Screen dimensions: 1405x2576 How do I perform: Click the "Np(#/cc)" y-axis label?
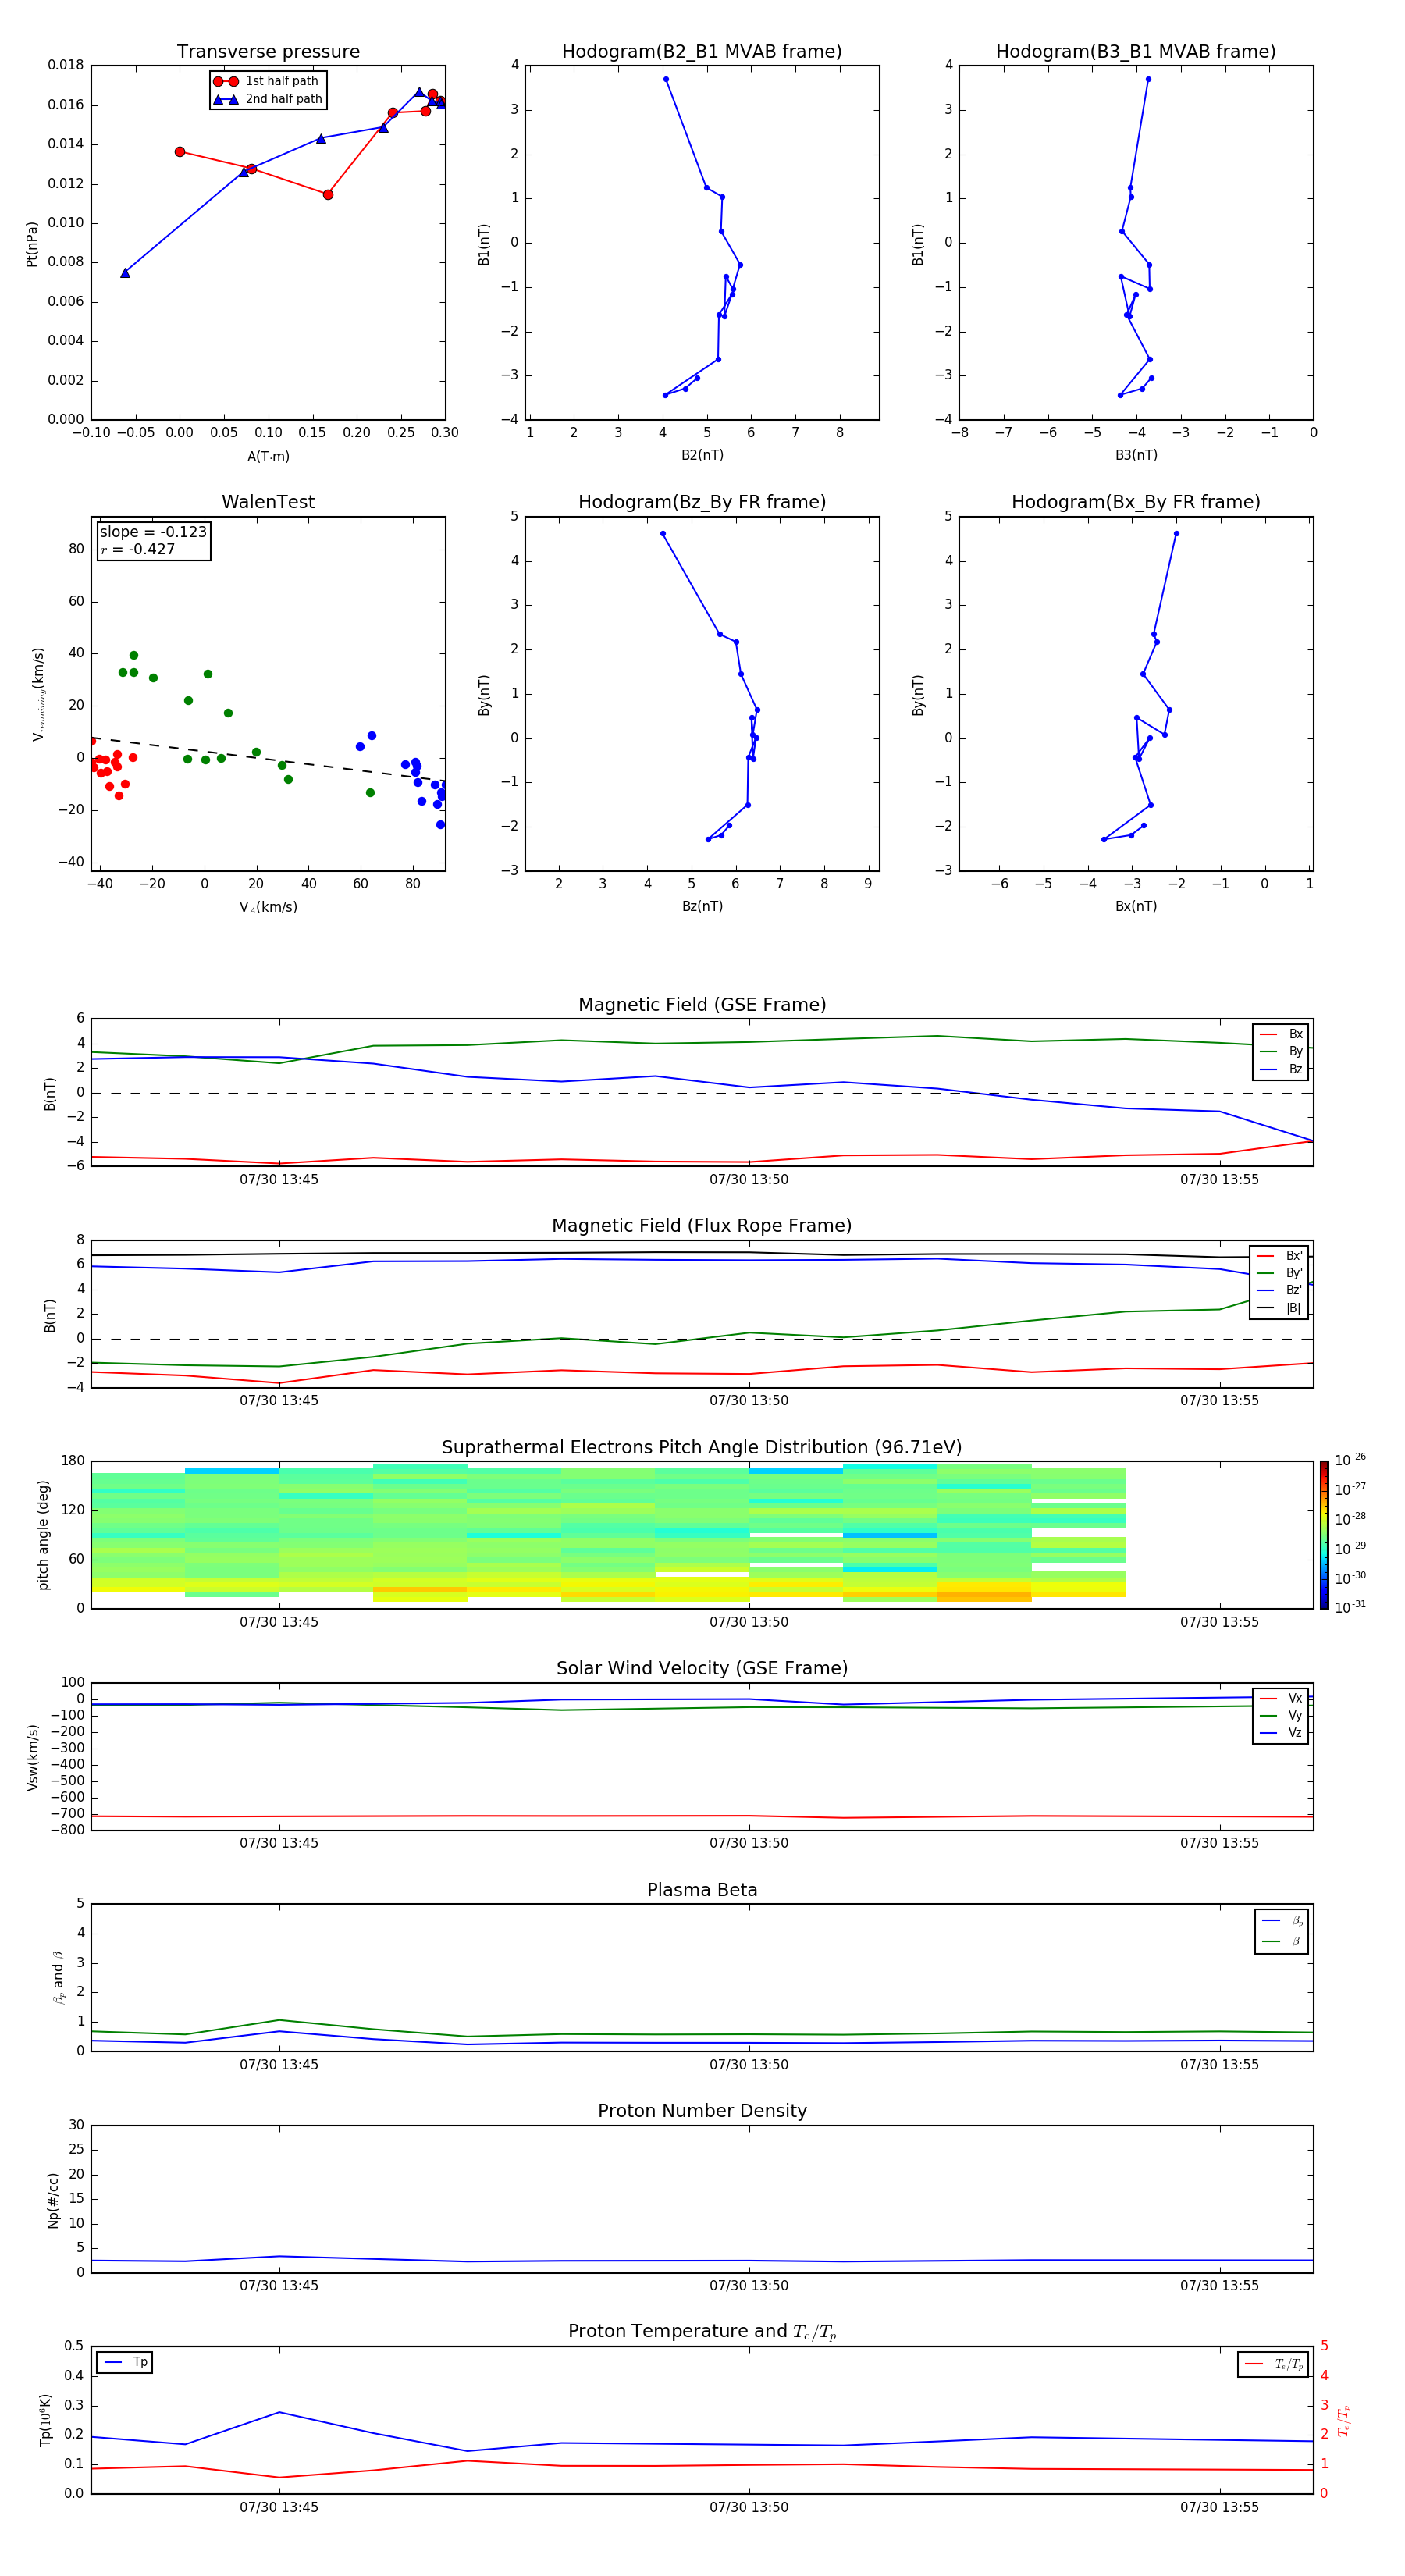[53, 2200]
